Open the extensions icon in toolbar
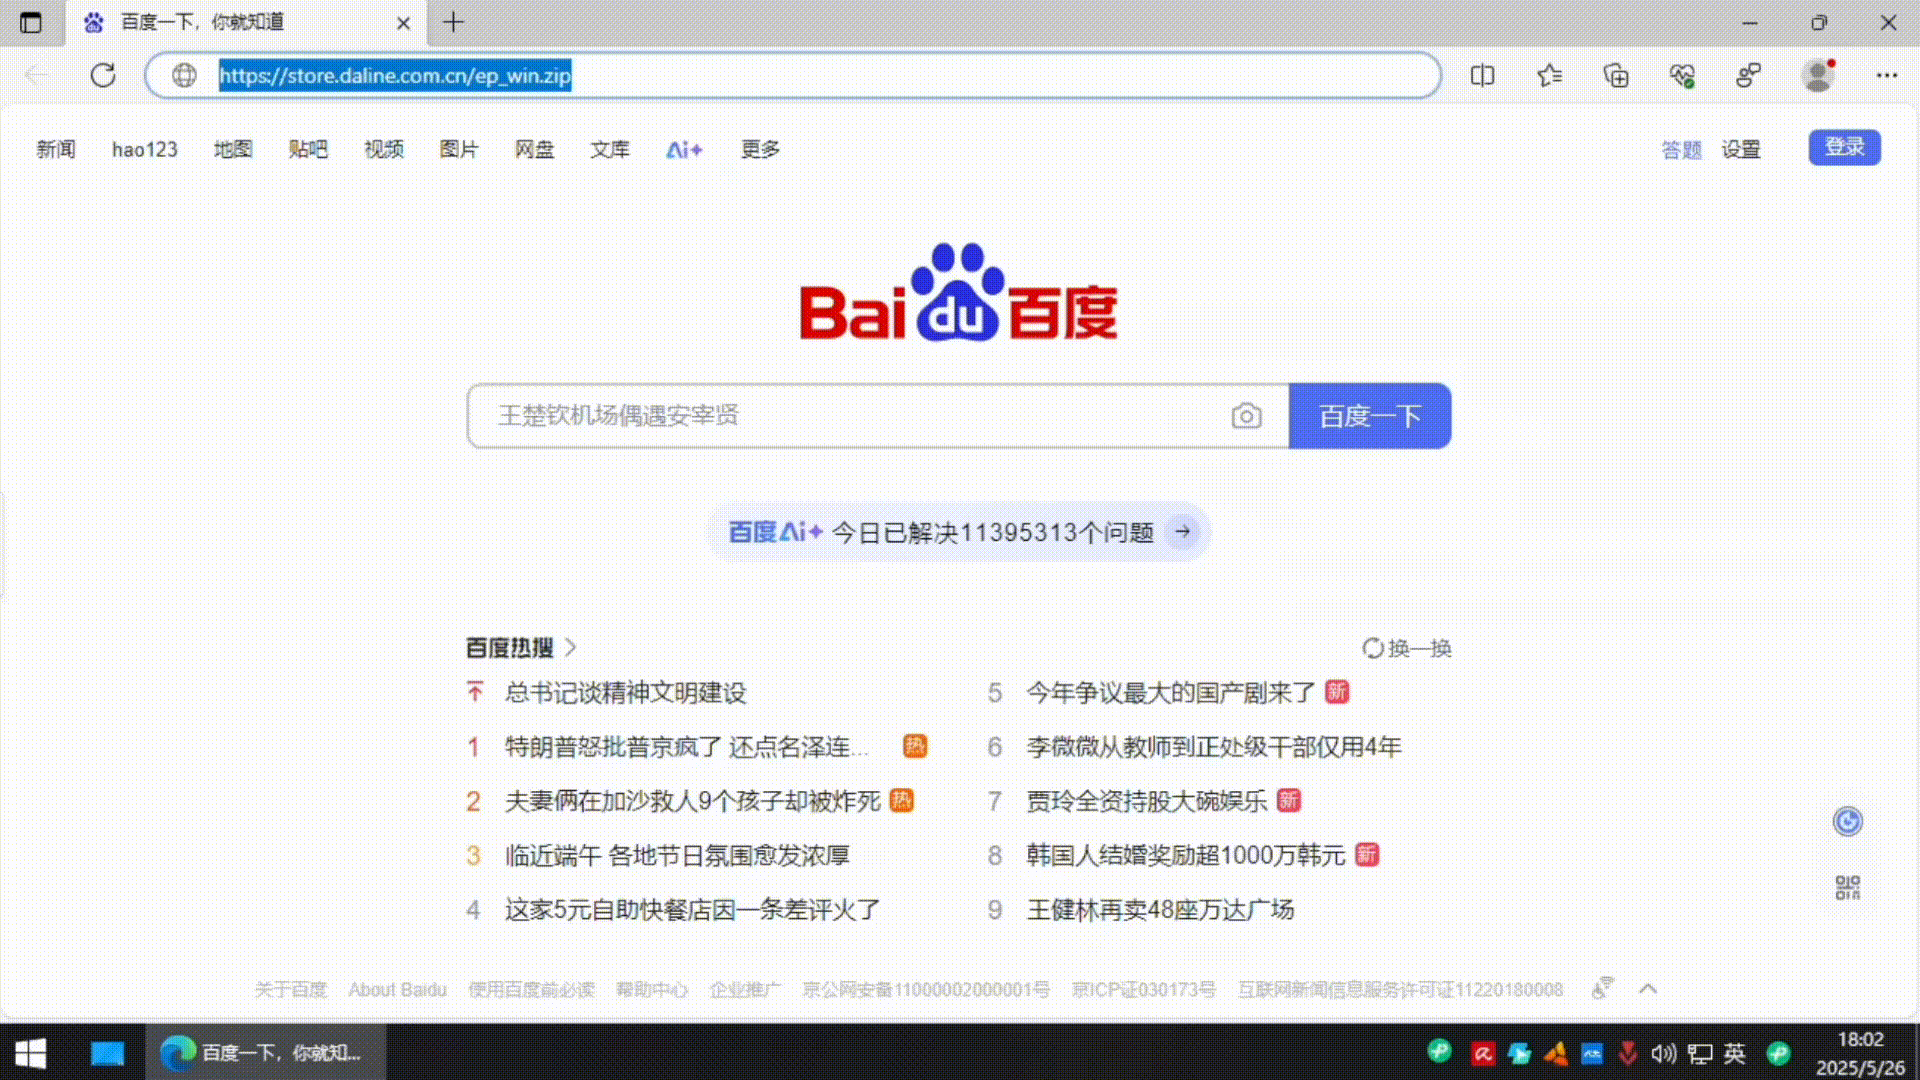 pos(1748,75)
